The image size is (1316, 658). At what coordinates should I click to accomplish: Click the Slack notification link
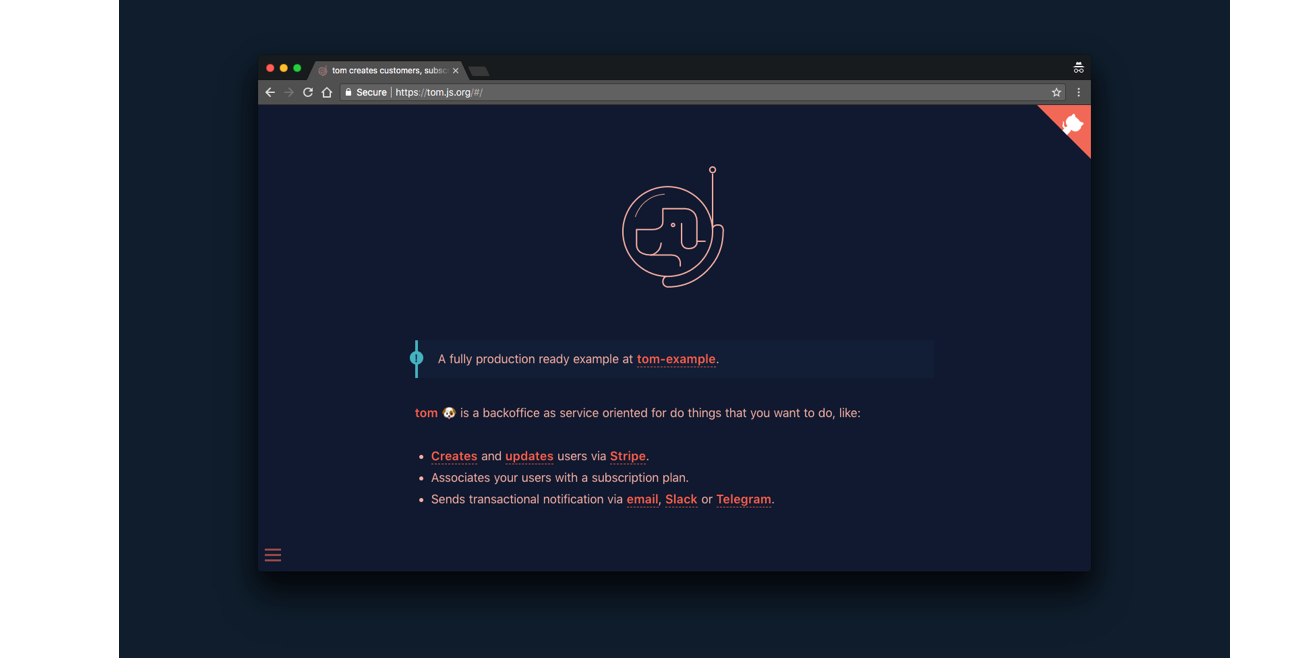pyautogui.click(x=681, y=499)
